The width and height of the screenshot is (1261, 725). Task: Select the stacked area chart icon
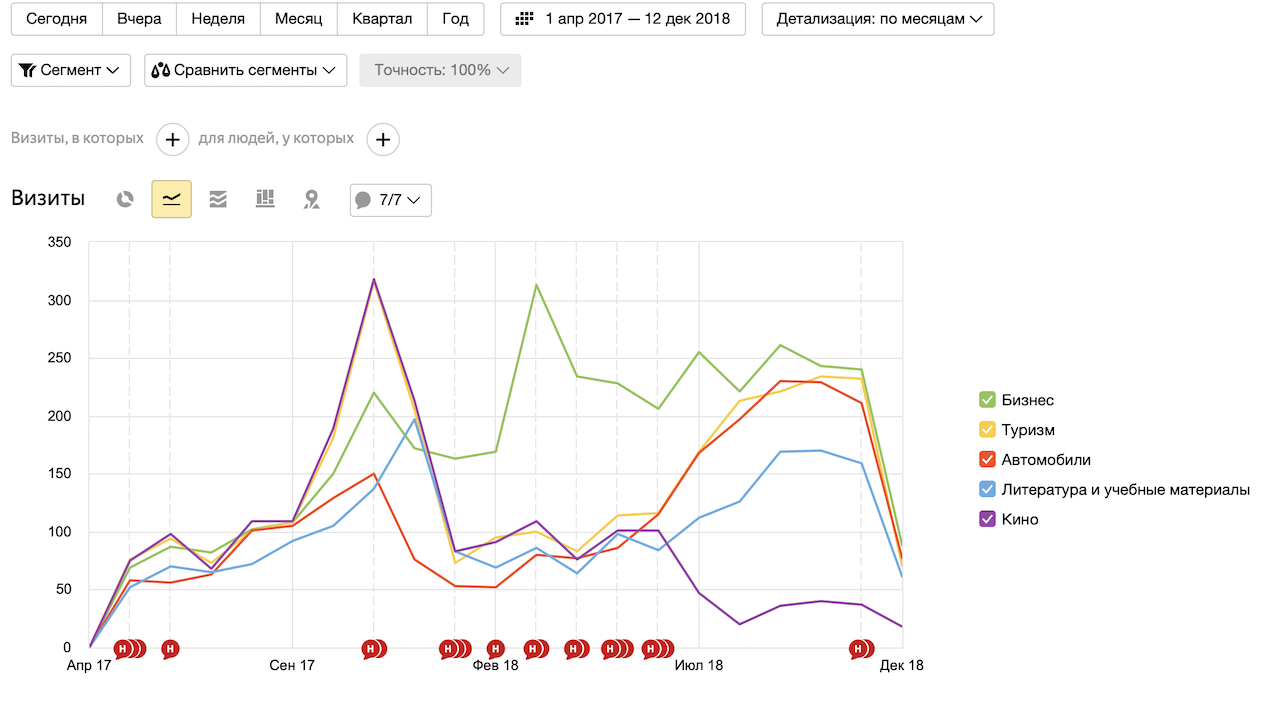pyautogui.click(x=218, y=199)
